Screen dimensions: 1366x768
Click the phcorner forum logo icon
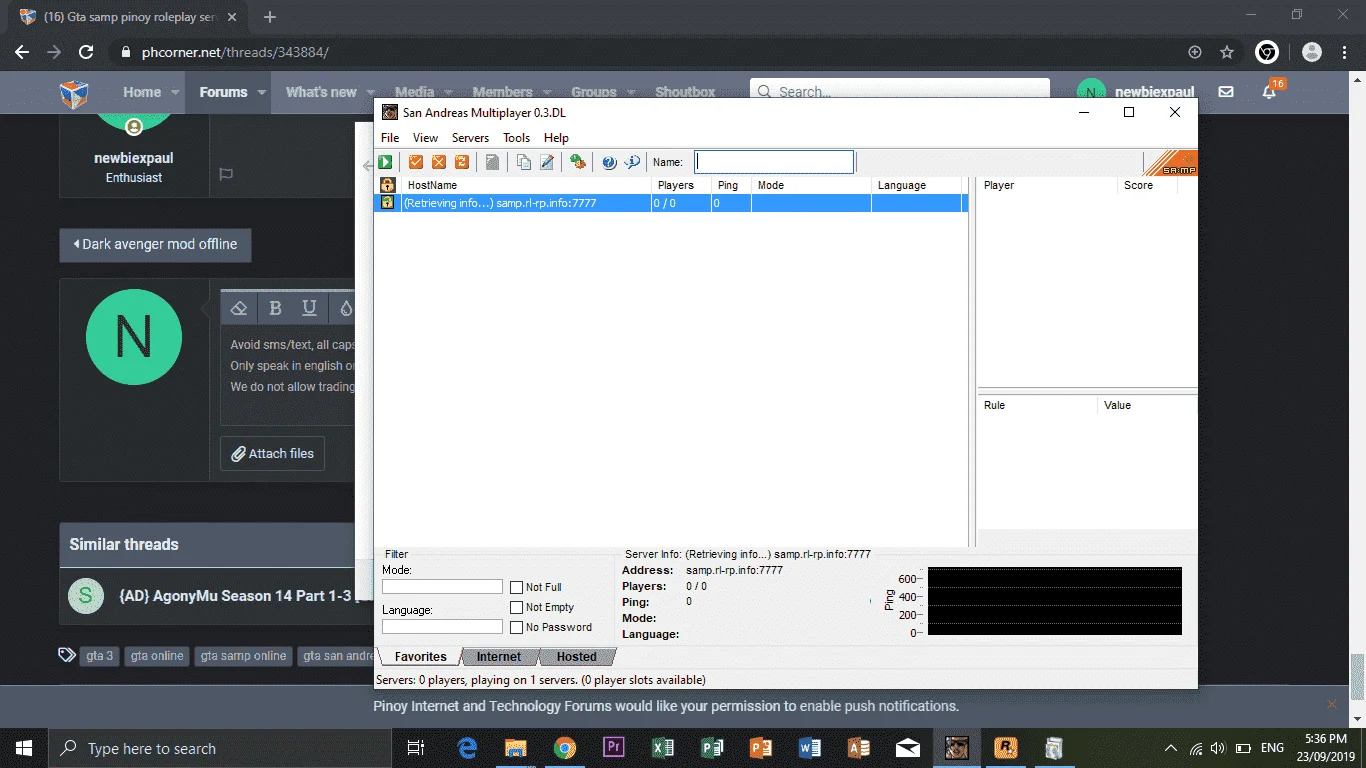coord(74,93)
